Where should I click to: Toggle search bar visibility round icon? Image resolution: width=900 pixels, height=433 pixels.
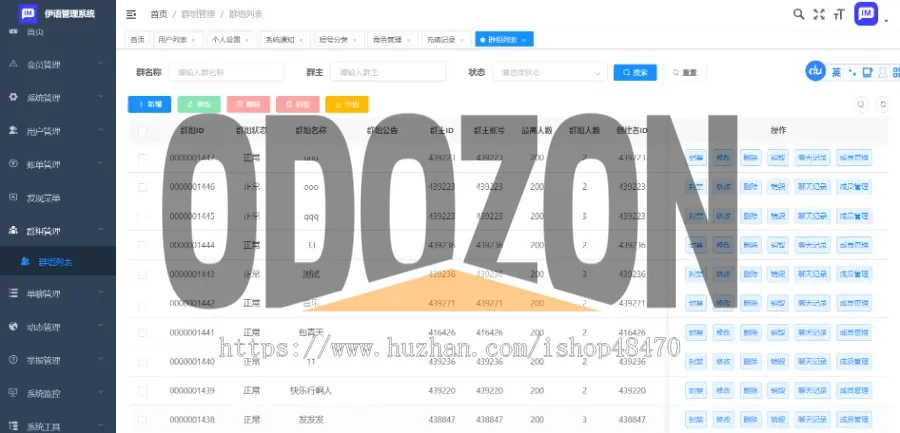coord(861,105)
